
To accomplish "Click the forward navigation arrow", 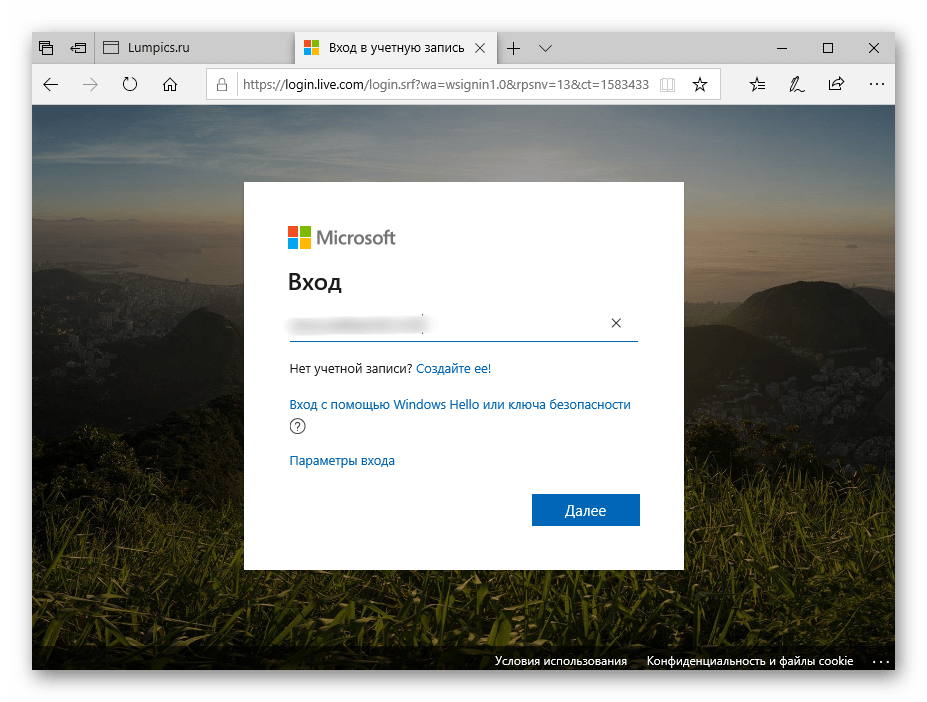I will (x=90, y=85).
